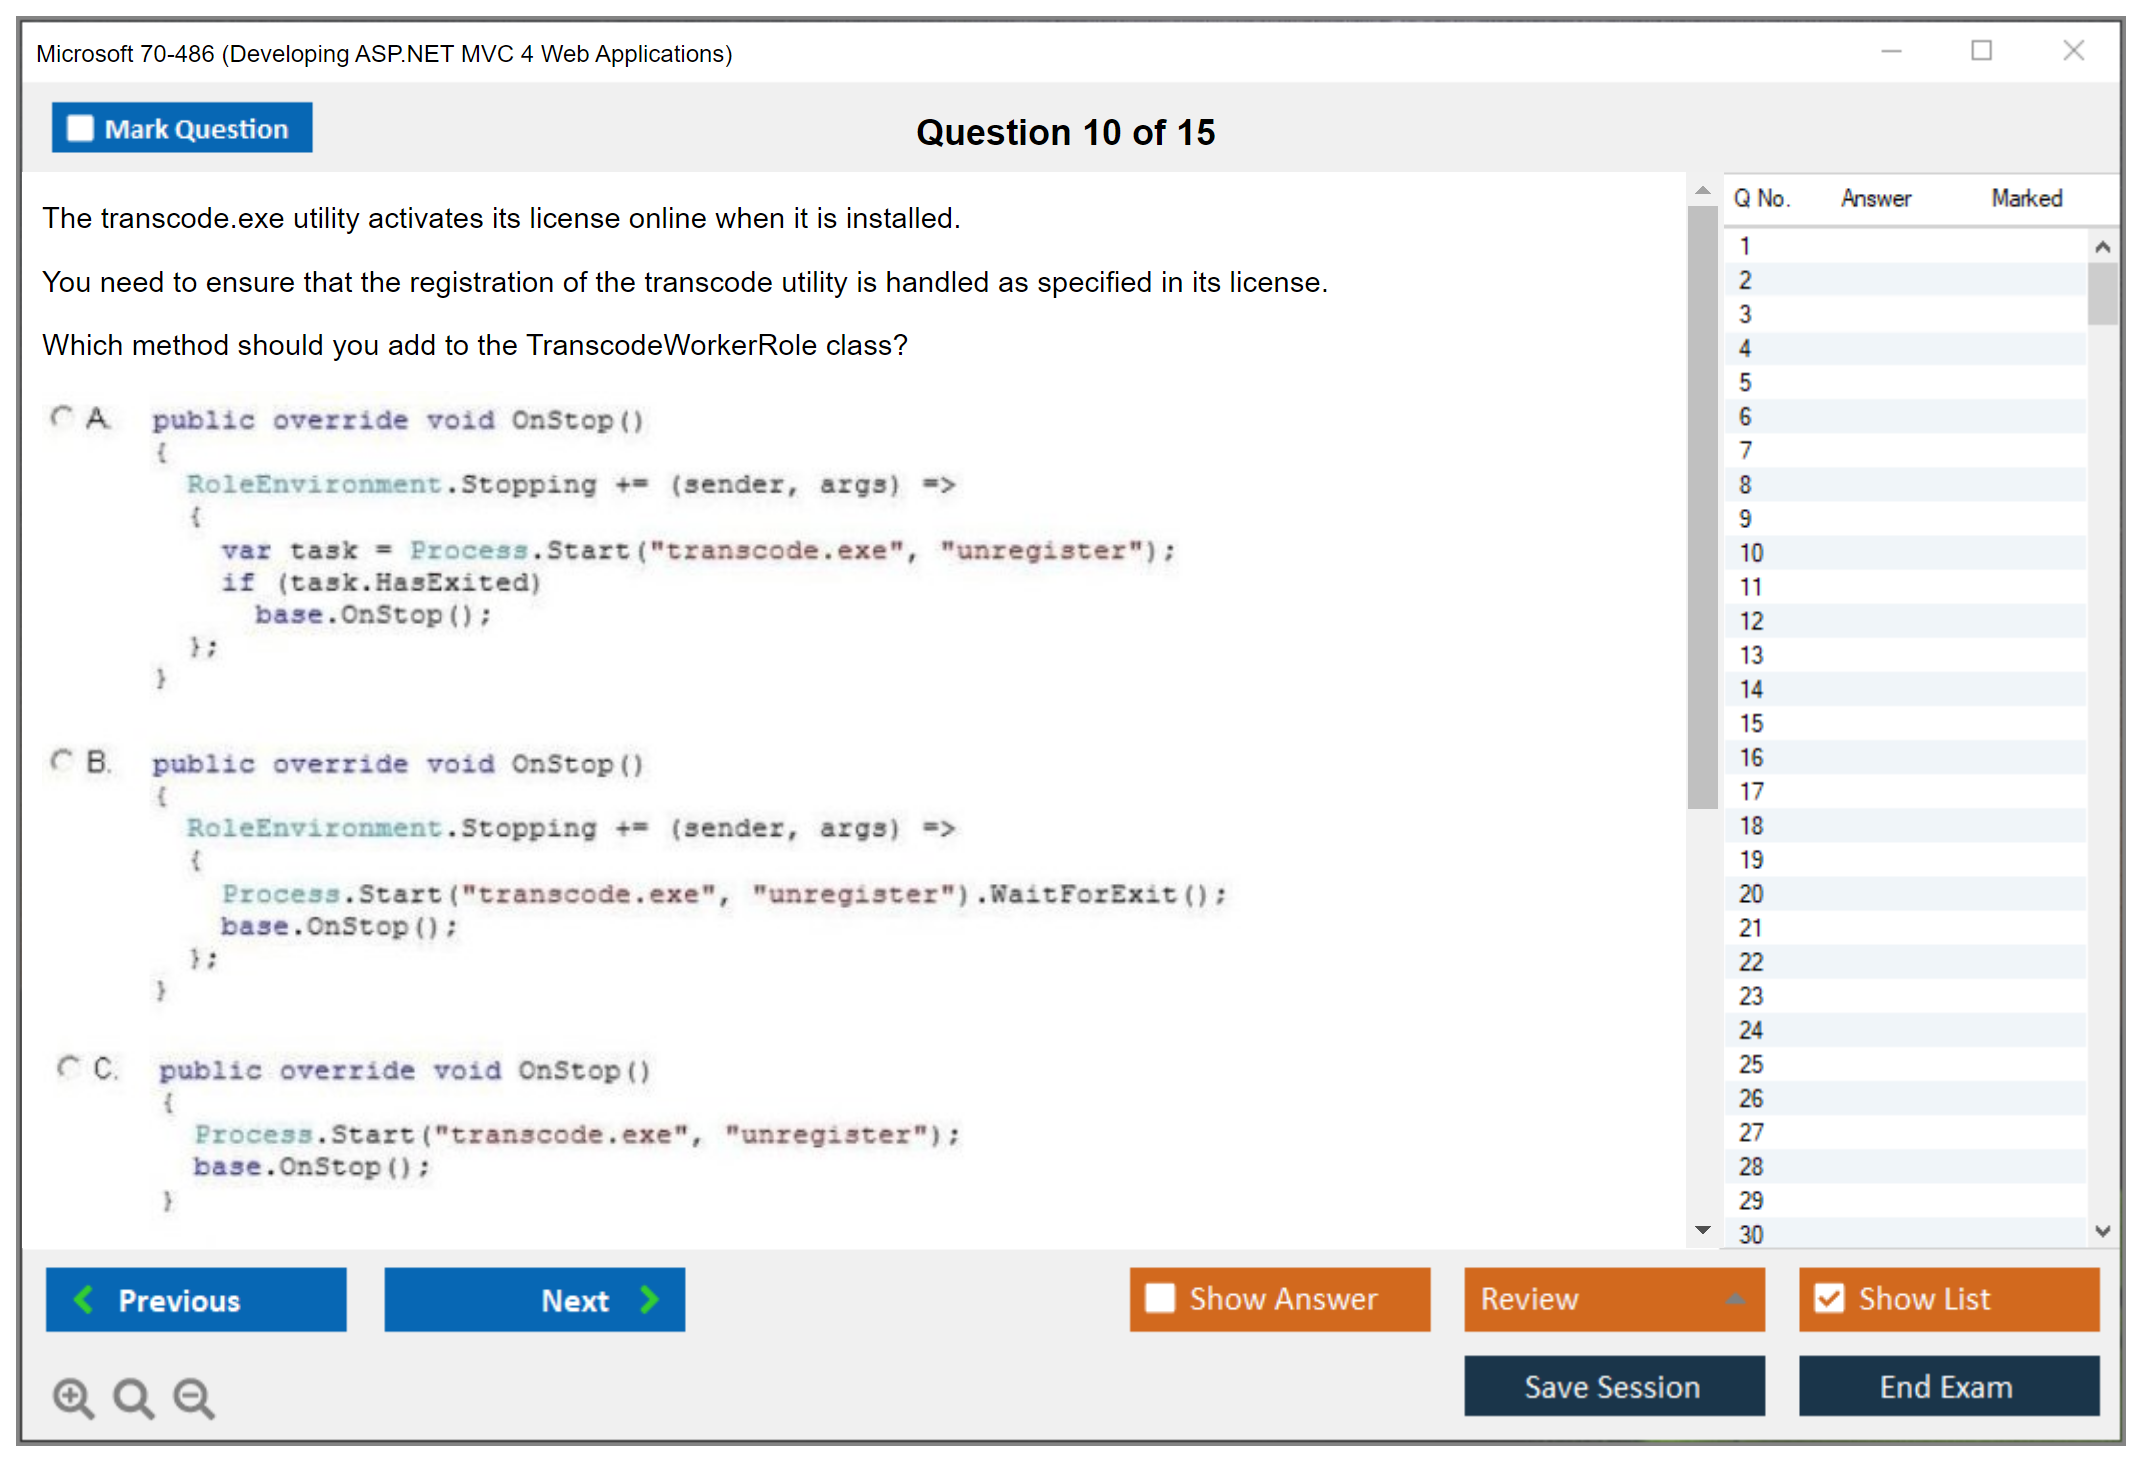Click the zoom in magnifier icon
Viewport: 2150px width, 1470px height.
(x=73, y=1397)
